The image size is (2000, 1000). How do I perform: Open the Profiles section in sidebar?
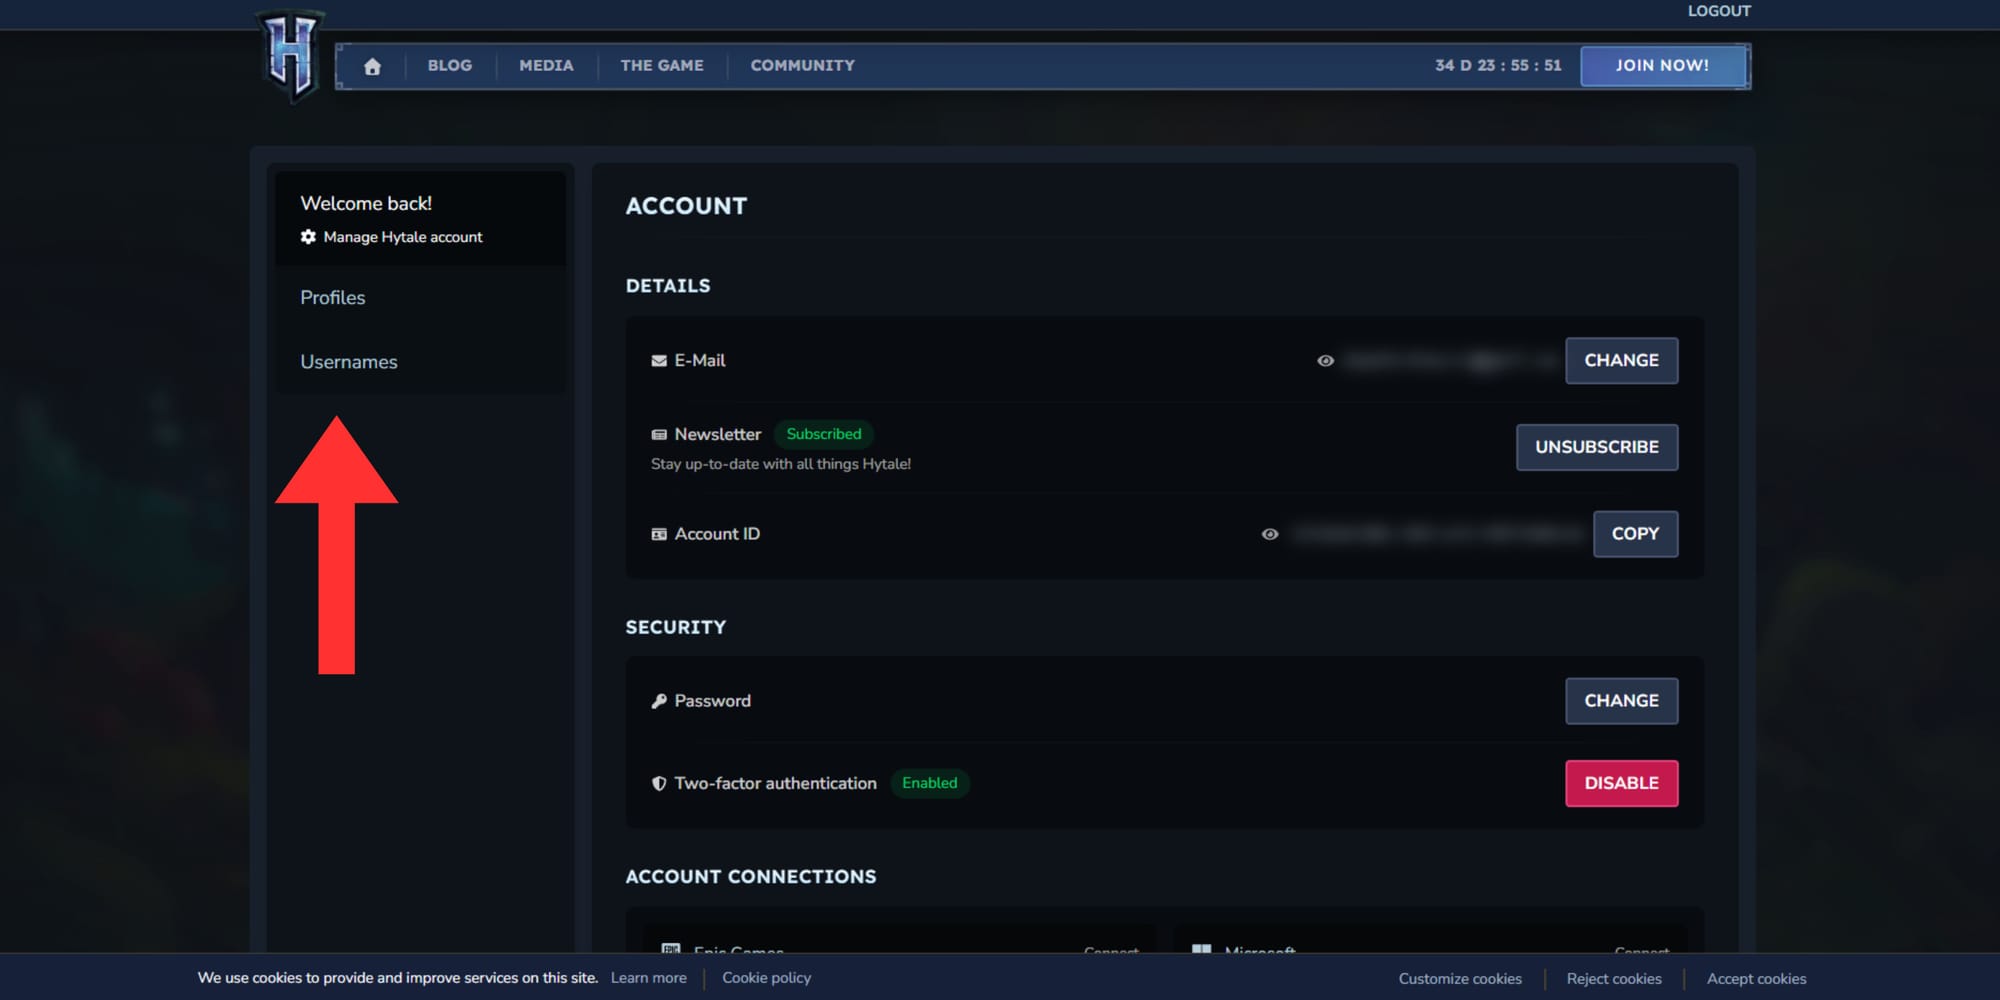(x=333, y=298)
